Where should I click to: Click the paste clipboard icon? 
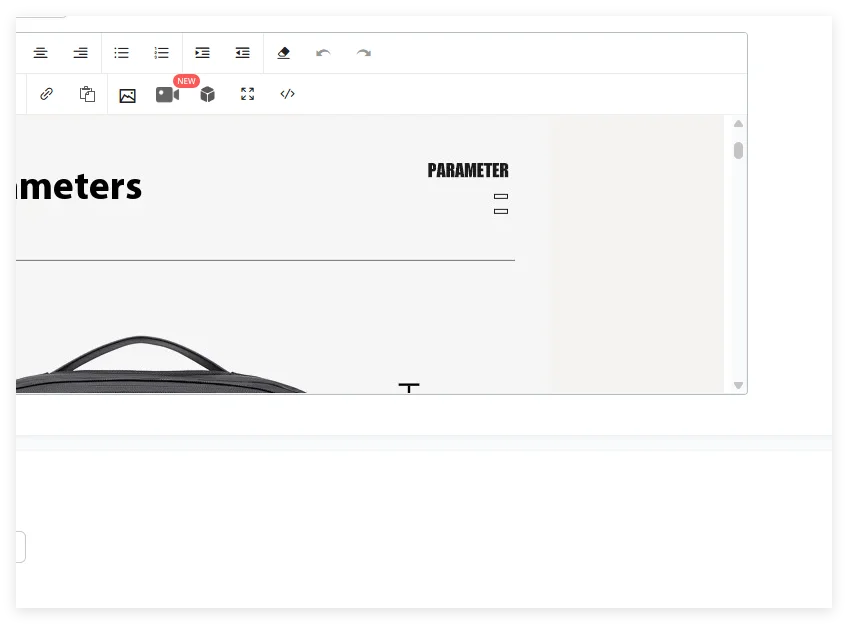click(87, 94)
